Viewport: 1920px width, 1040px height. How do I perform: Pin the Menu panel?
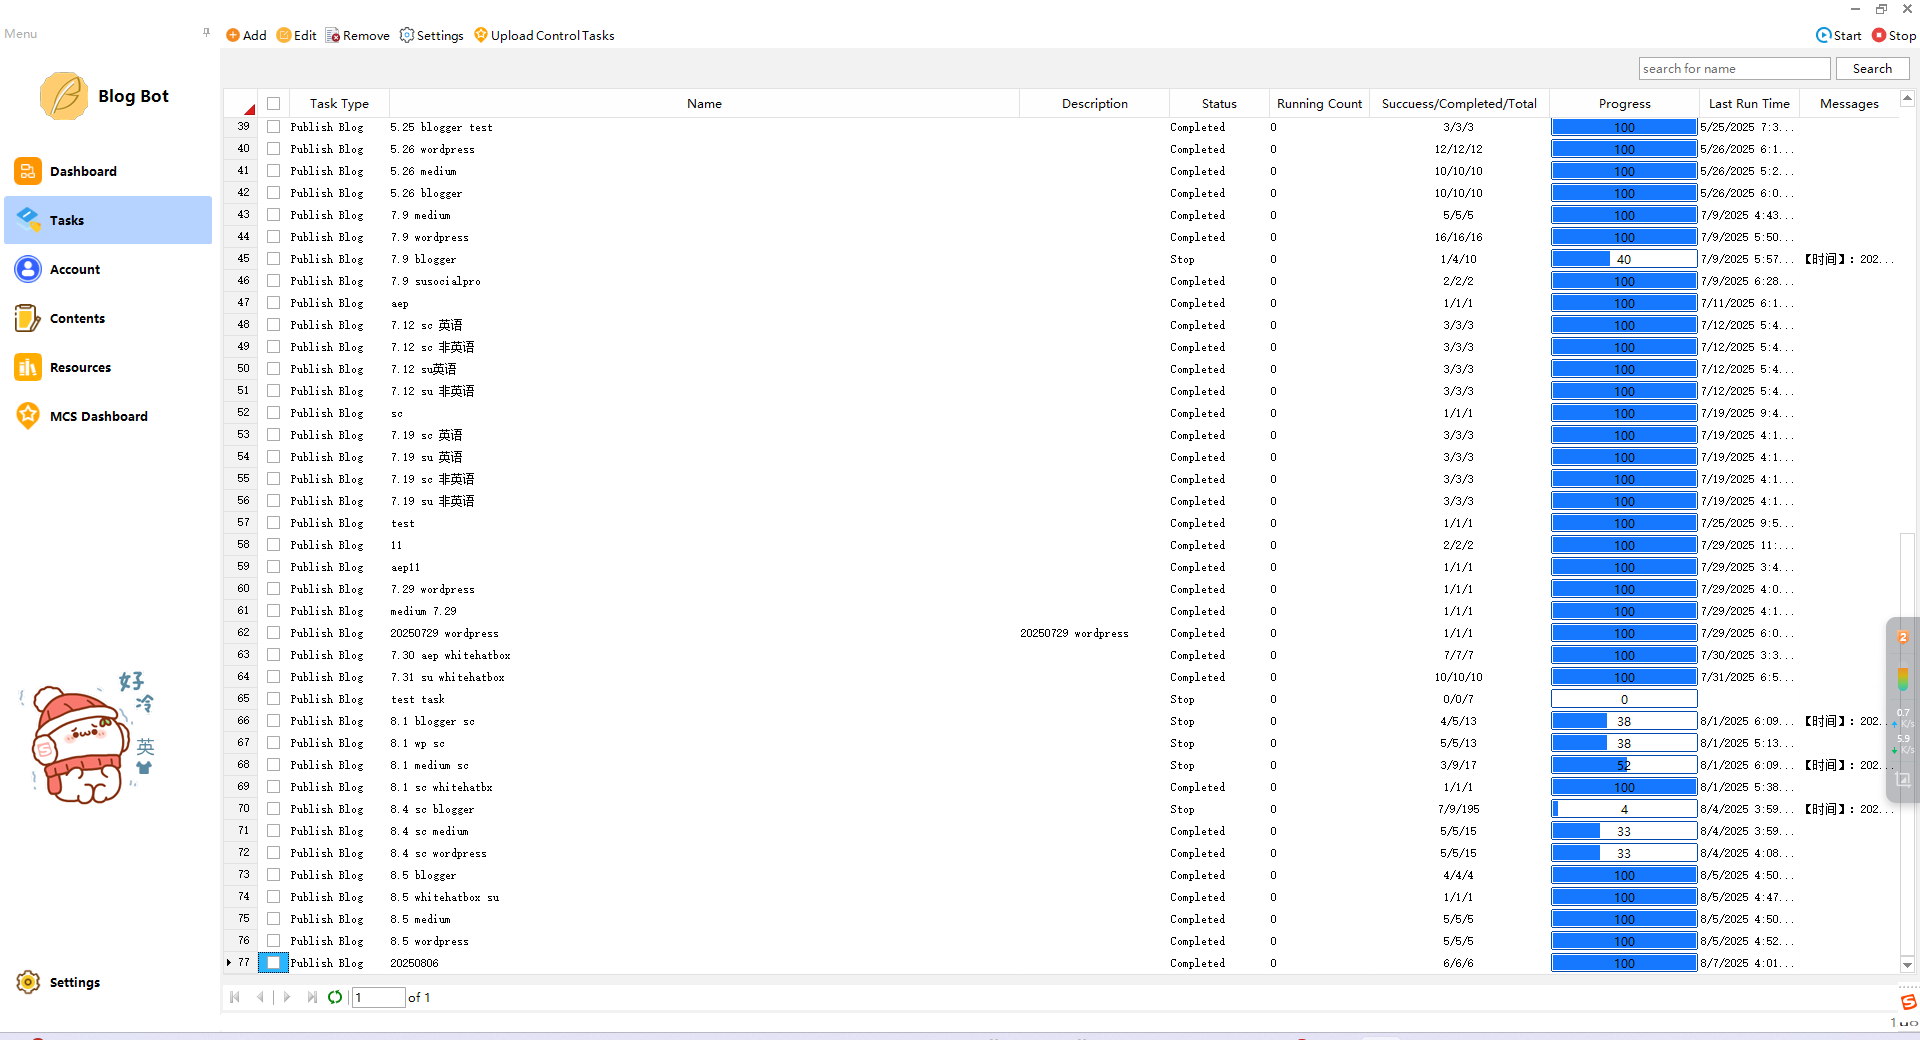pyautogui.click(x=206, y=33)
